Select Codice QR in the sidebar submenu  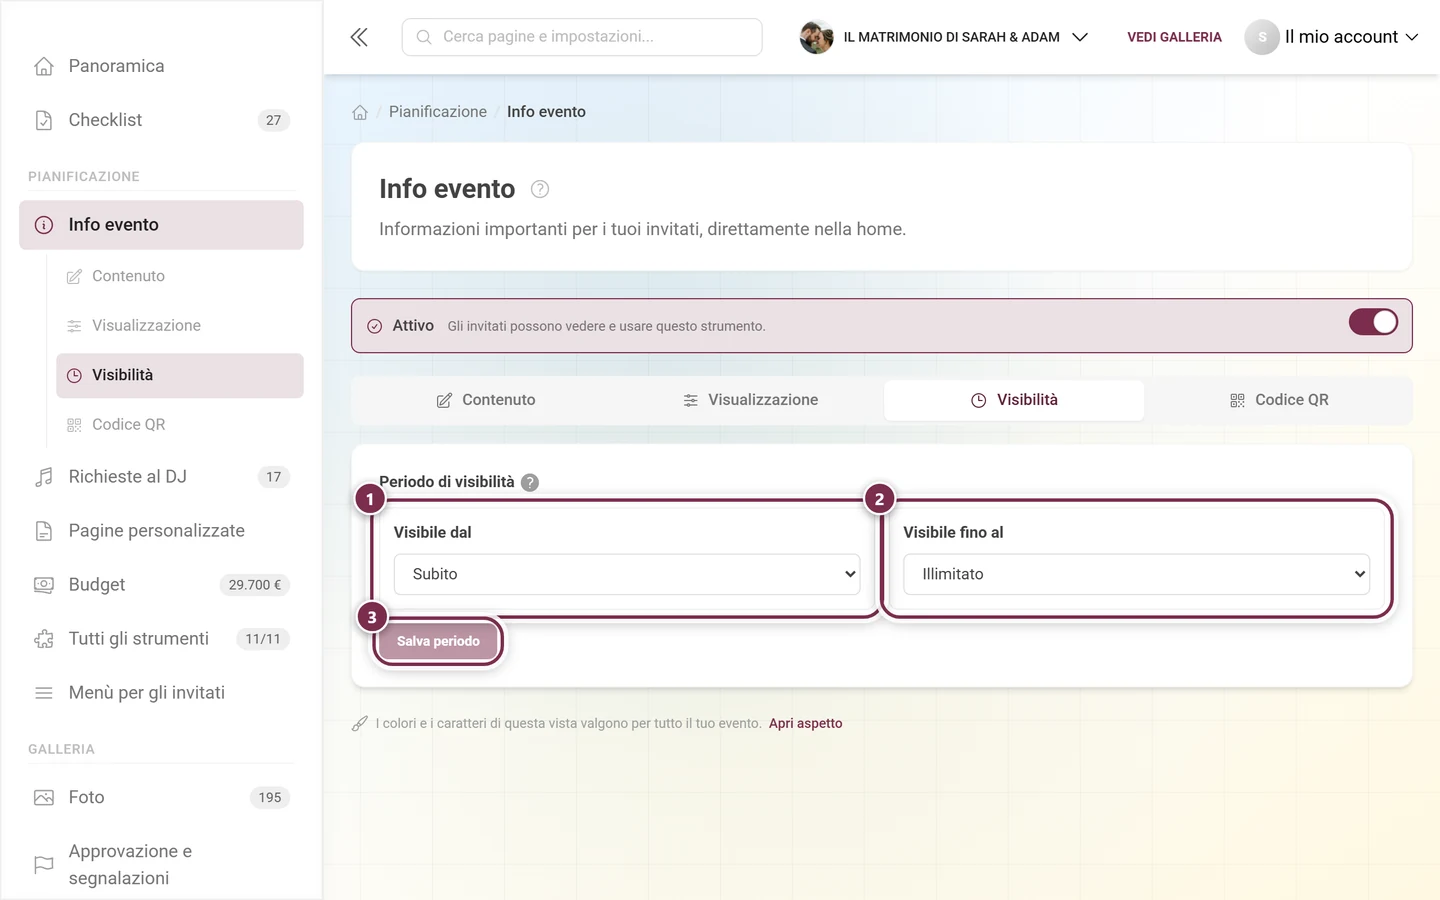[x=180, y=424]
